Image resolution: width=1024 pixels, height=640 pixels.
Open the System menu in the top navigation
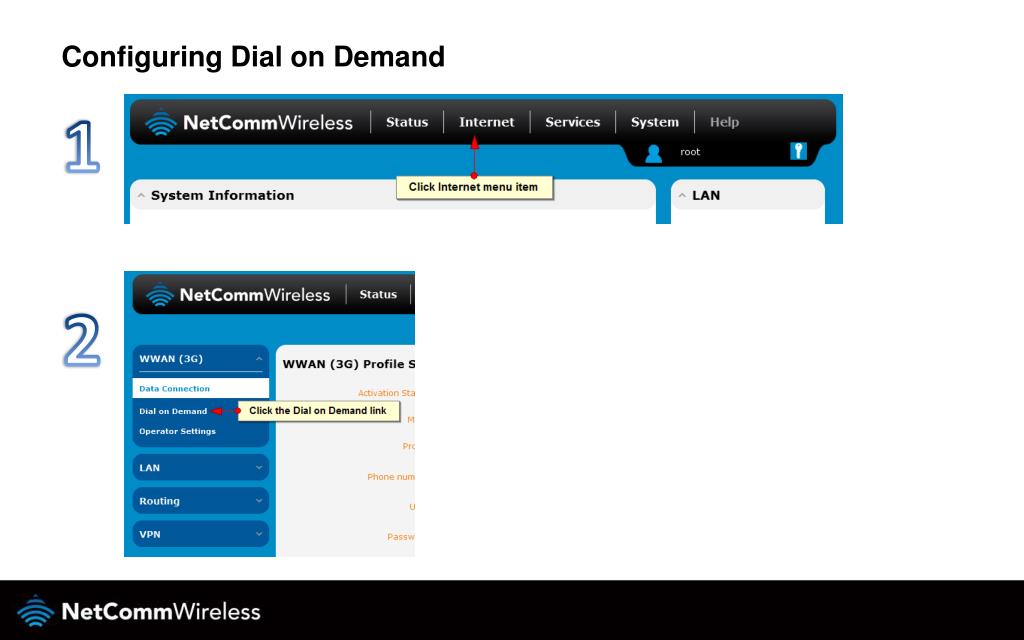[x=655, y=122]
